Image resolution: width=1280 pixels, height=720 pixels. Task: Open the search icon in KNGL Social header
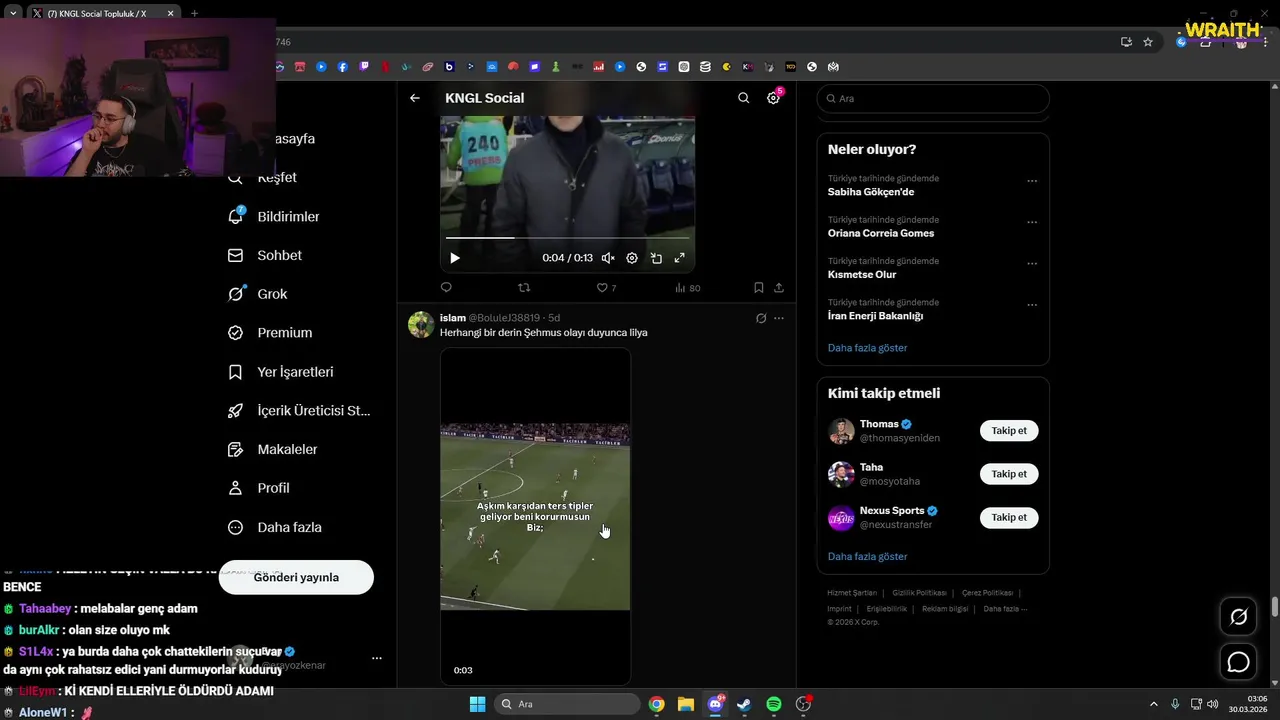[x=743, y=98]
